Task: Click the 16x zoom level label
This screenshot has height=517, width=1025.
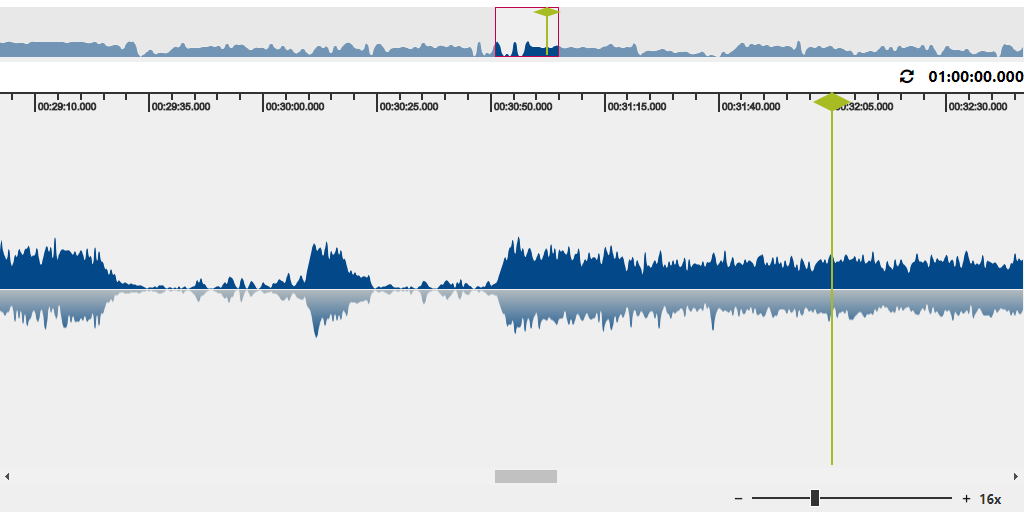Action: click(990, 498)
